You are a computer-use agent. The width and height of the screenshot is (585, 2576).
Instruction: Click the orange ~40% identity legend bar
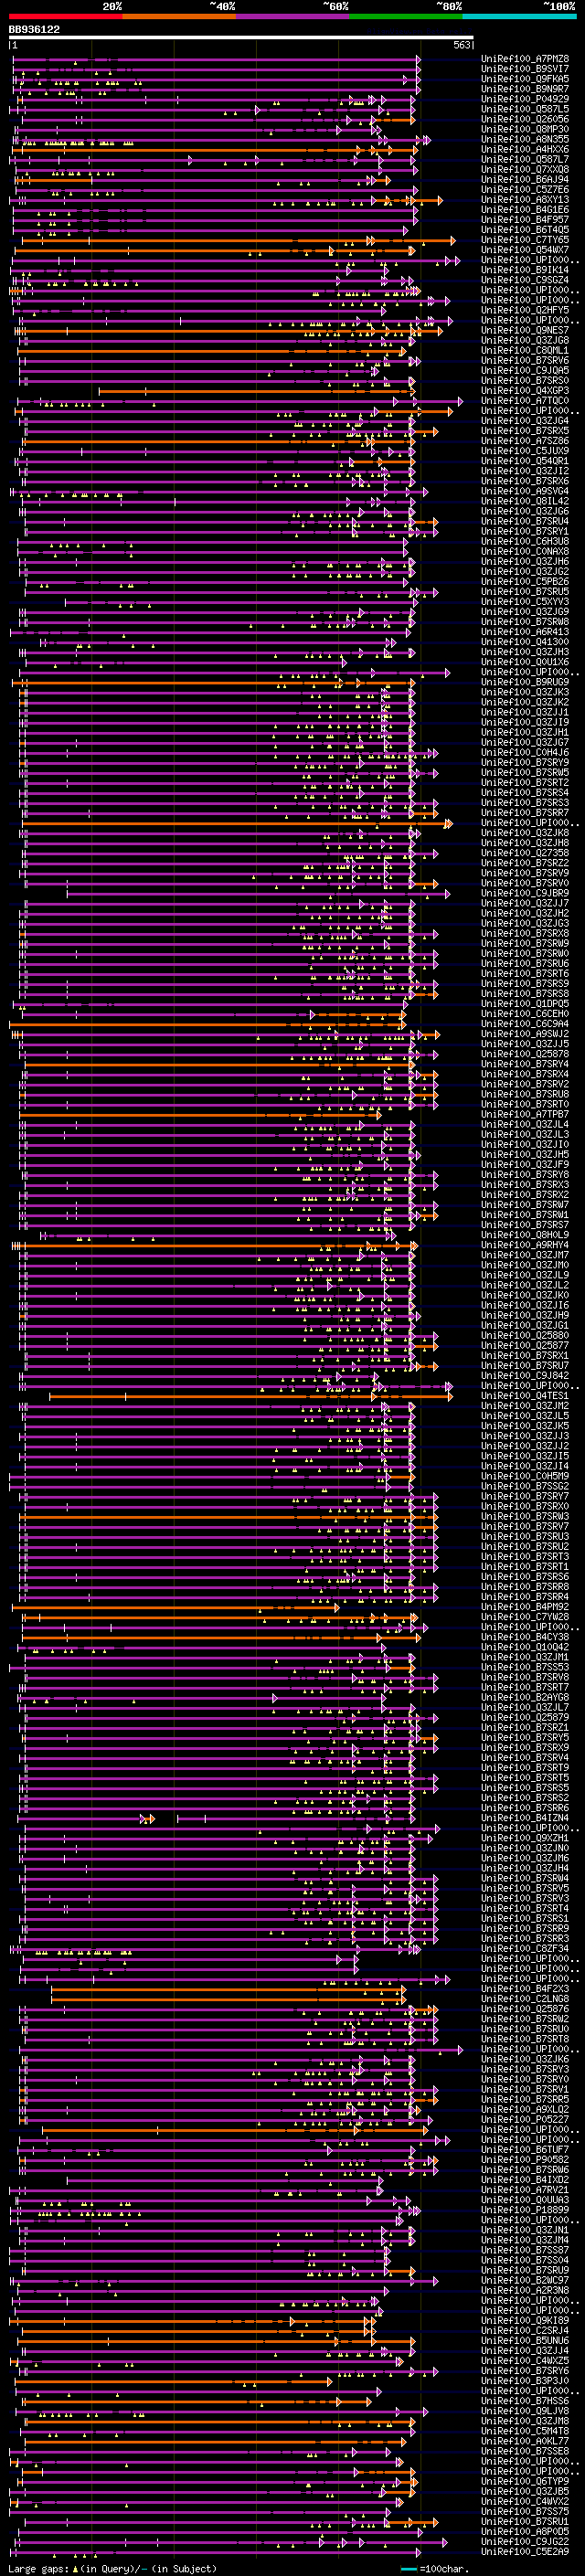click(180, 17)
